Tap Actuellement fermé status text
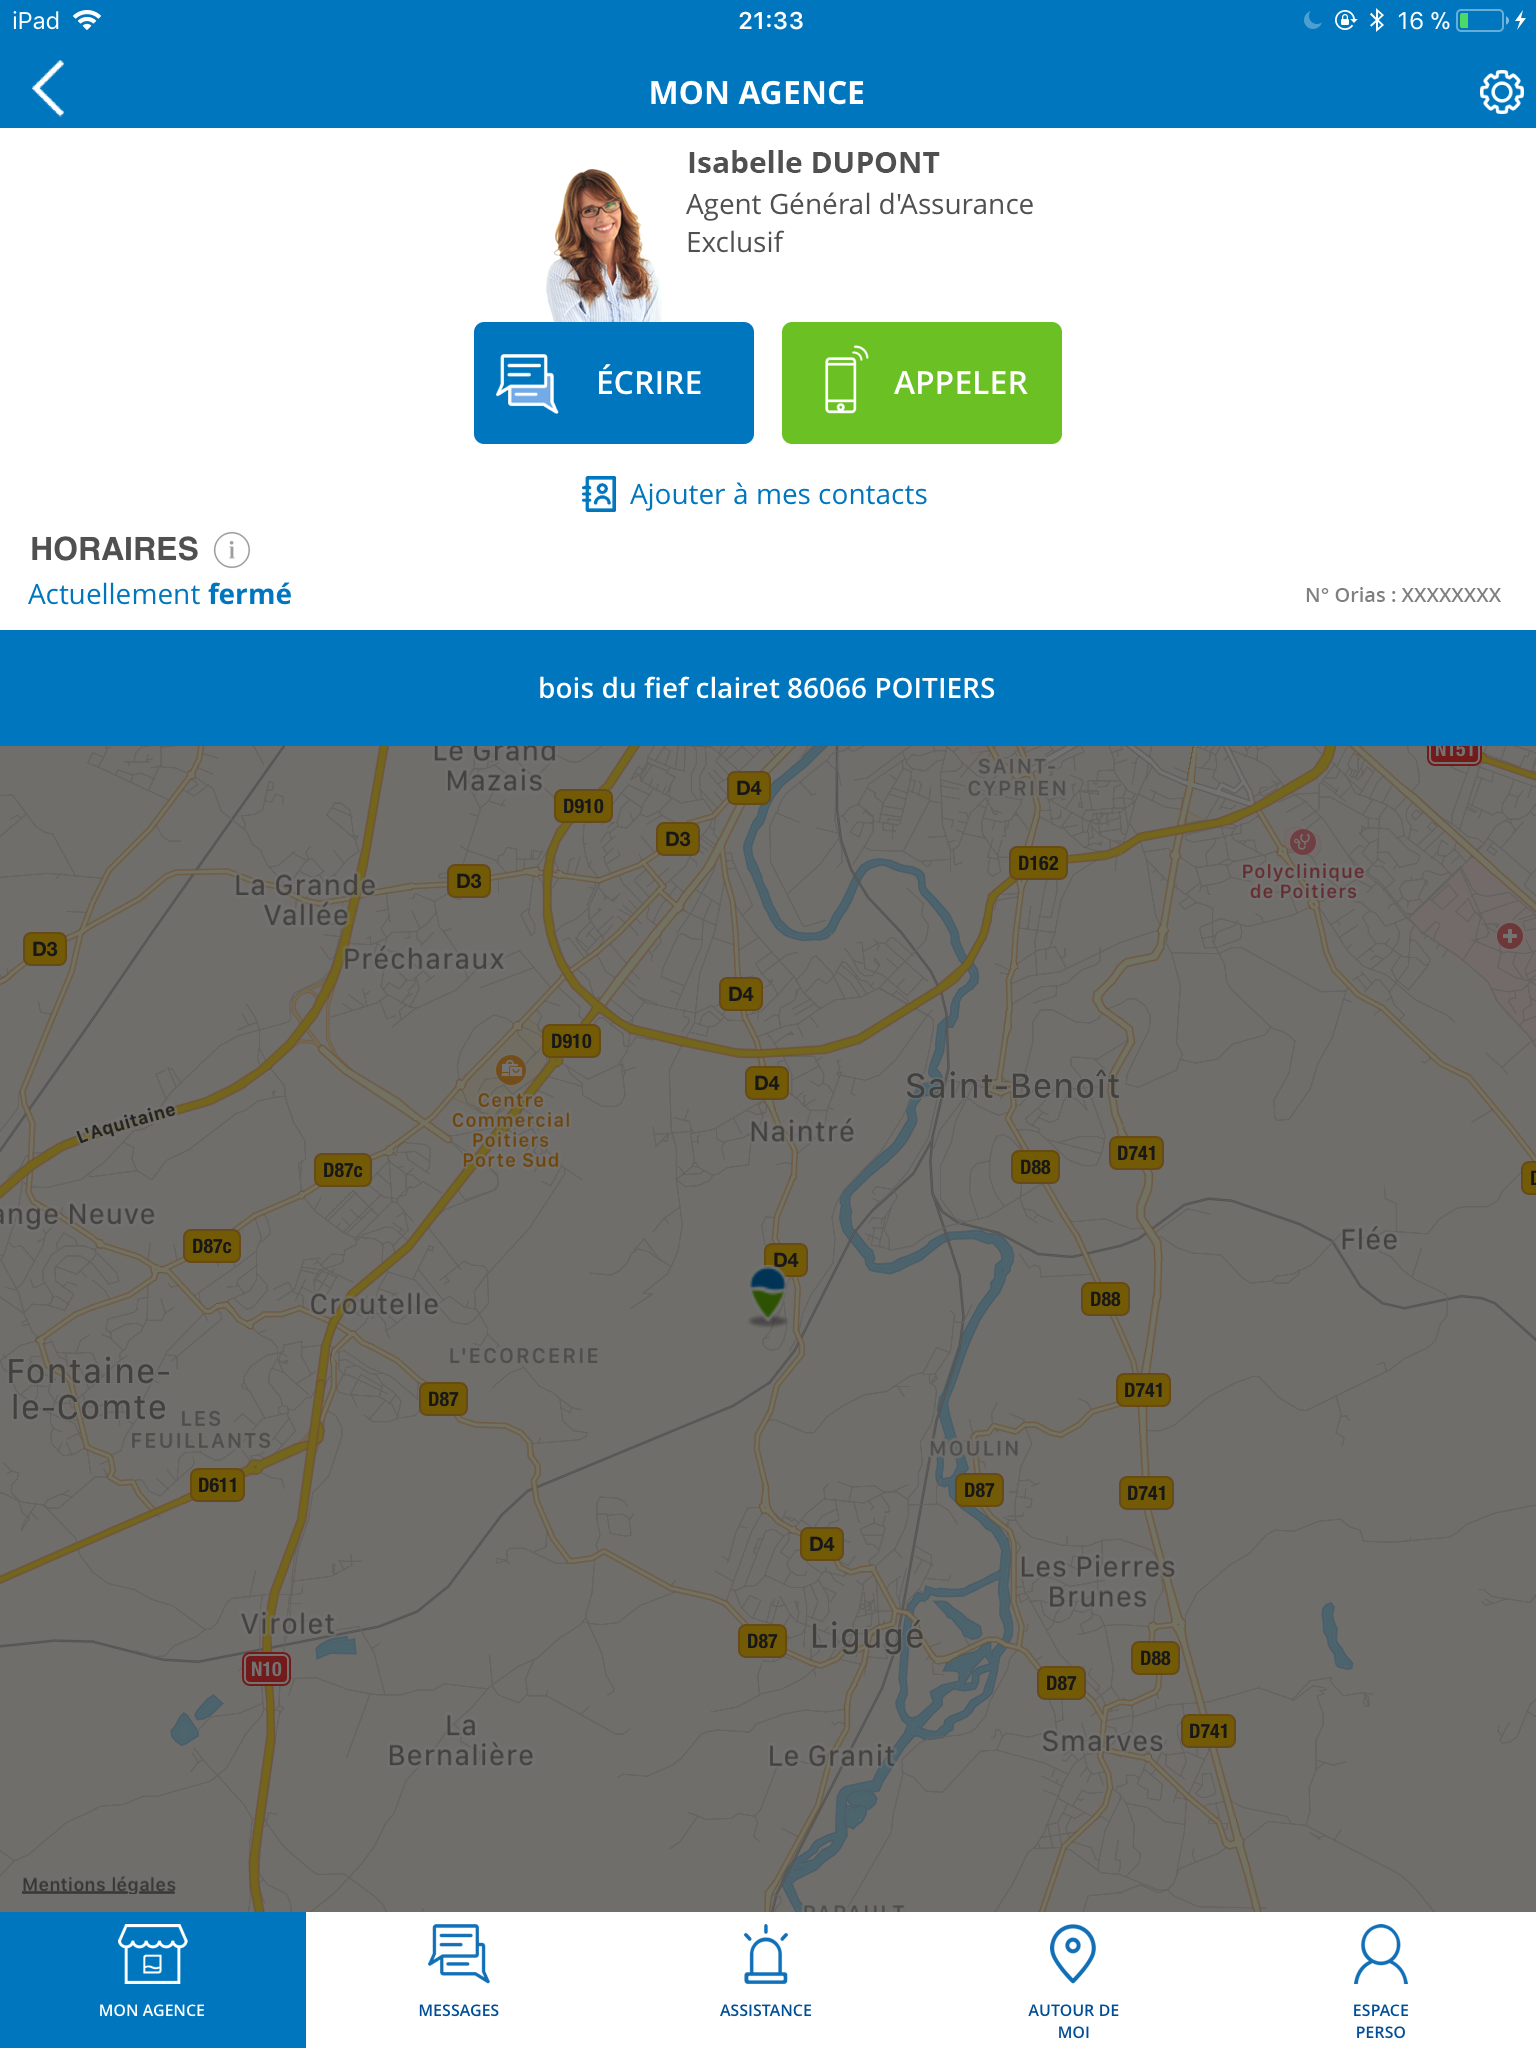This screenshot has height=2048, width=1536. pos(160,594)
